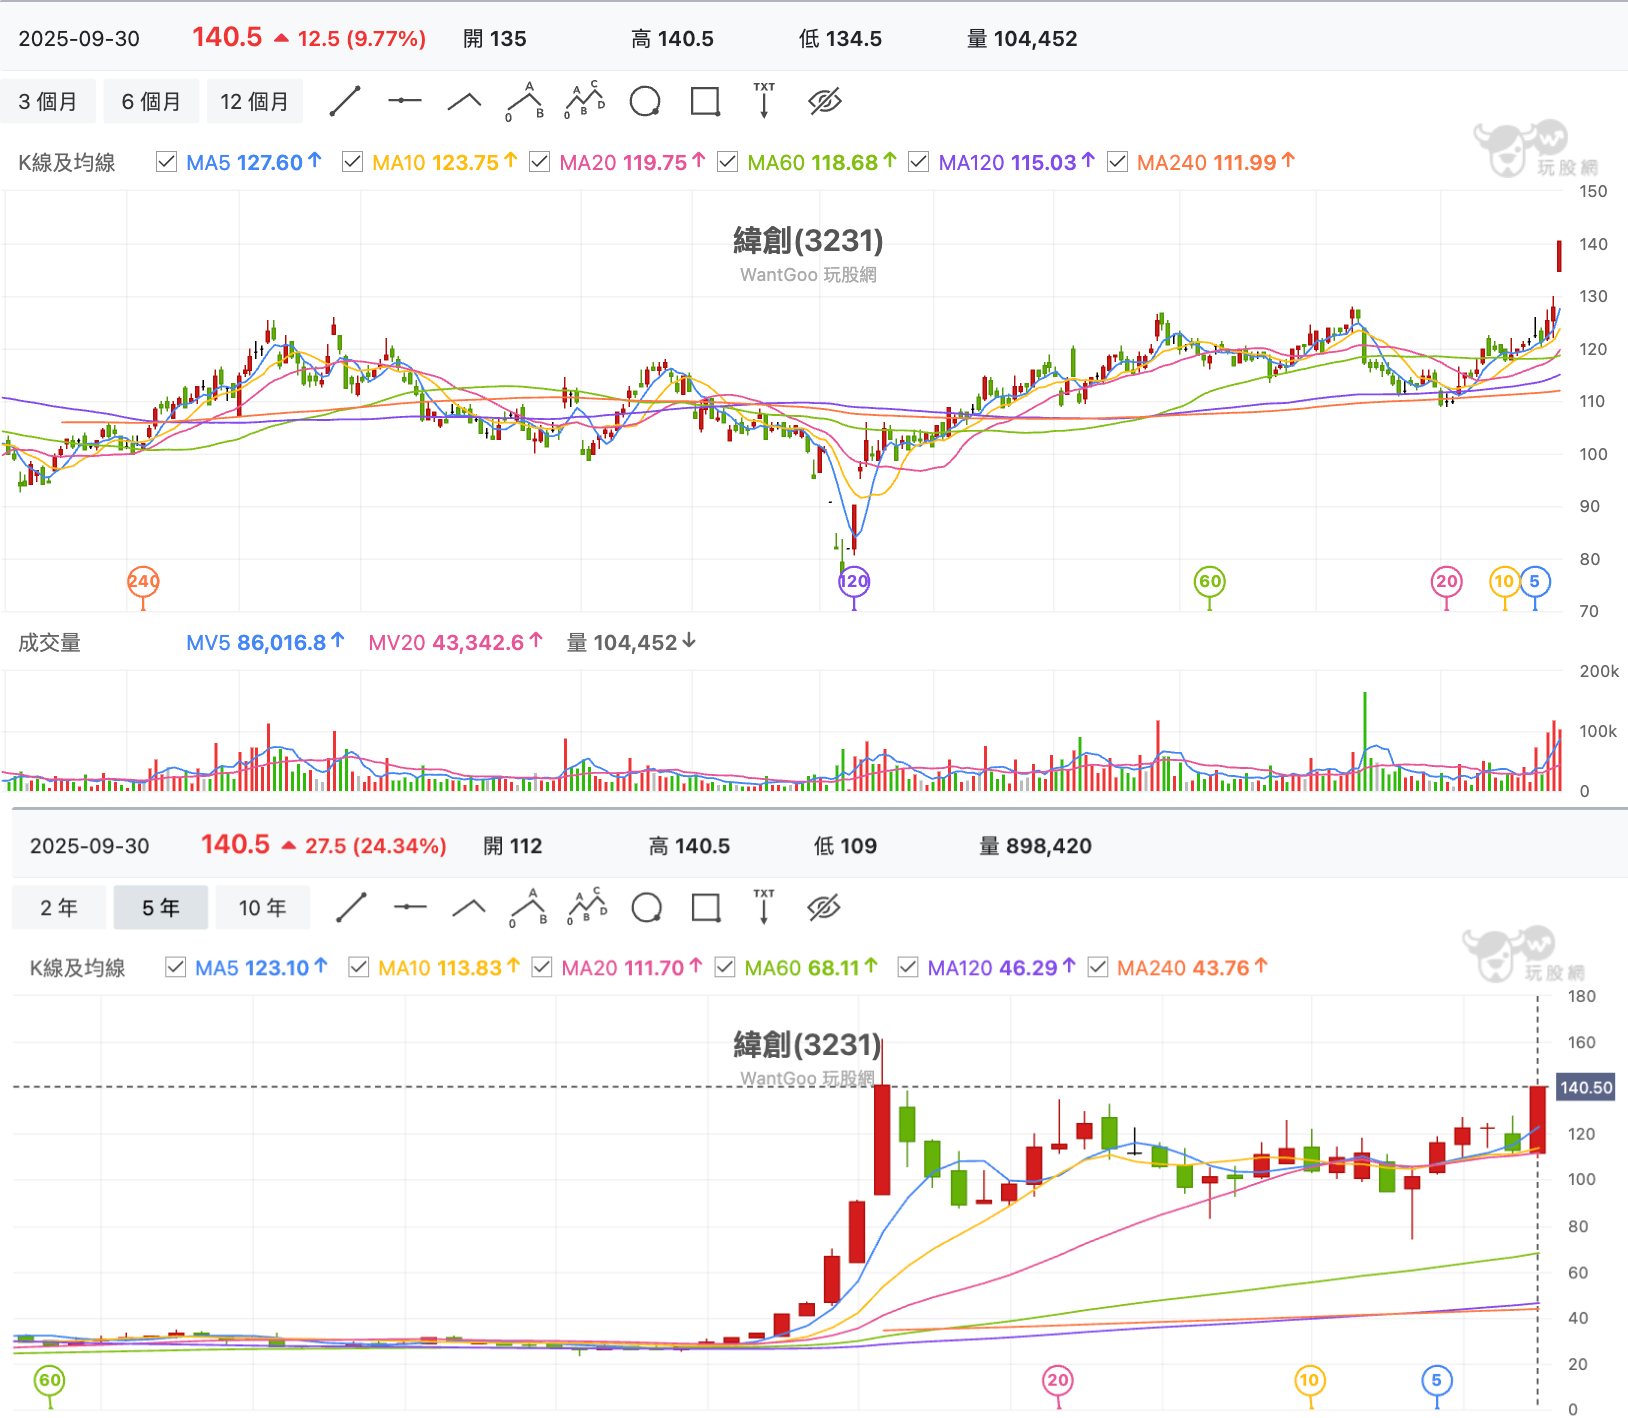Switch daily chart to 6 個月 range
The image size is (1628, 1418).
pos(151,101)
